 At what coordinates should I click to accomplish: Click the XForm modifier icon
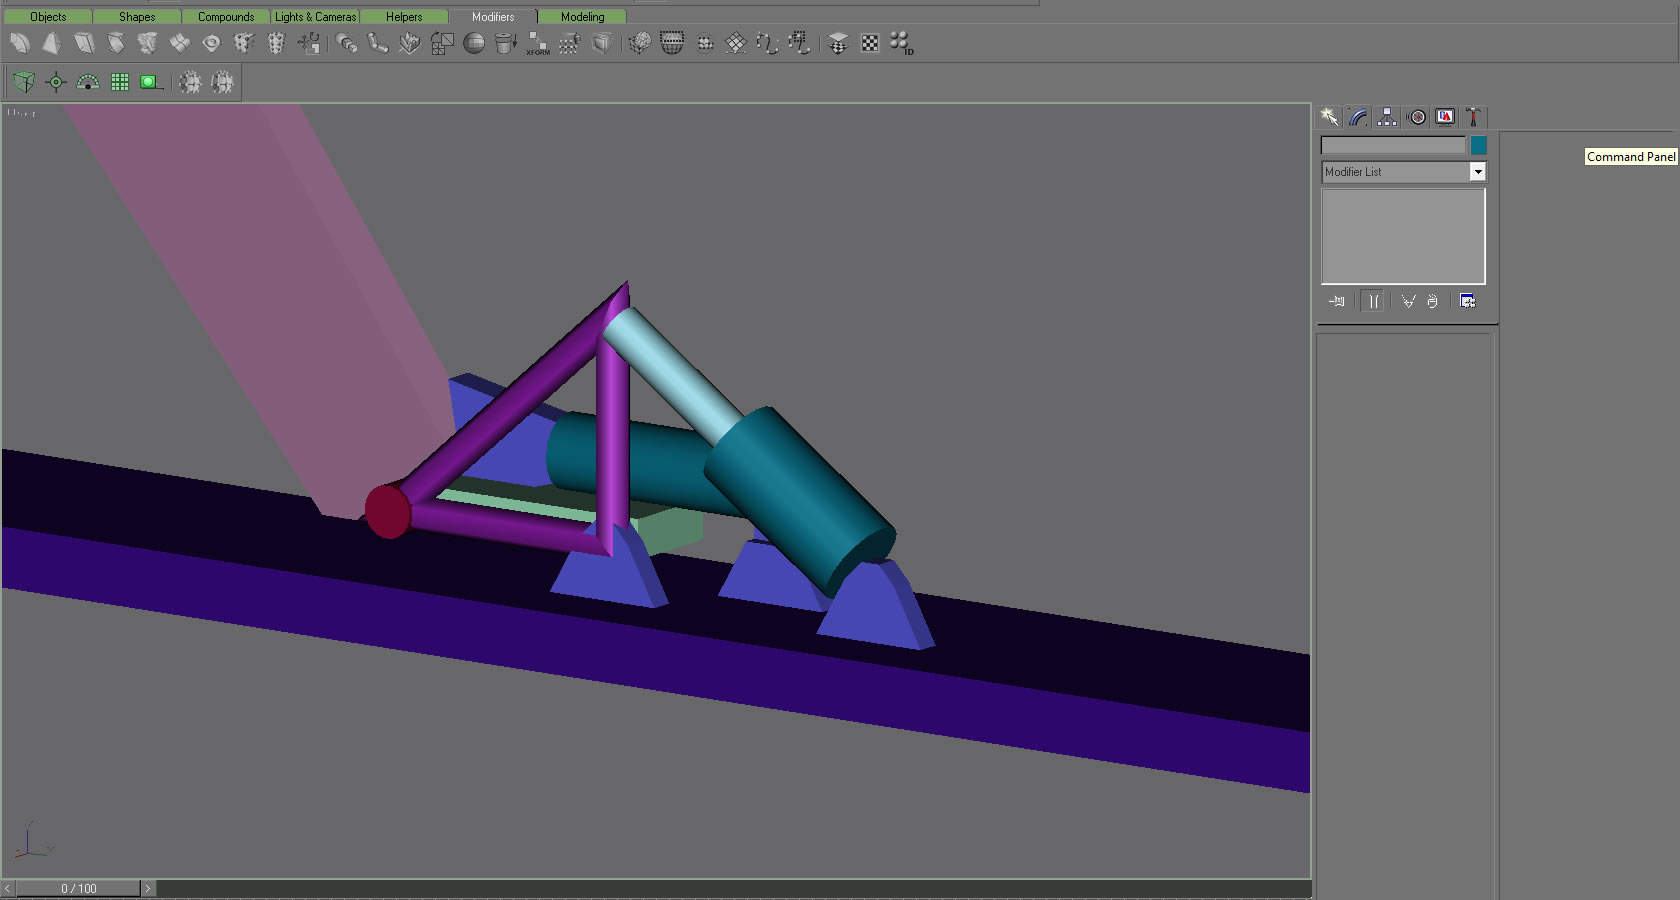pyautogui.click(x=538, y=43)
